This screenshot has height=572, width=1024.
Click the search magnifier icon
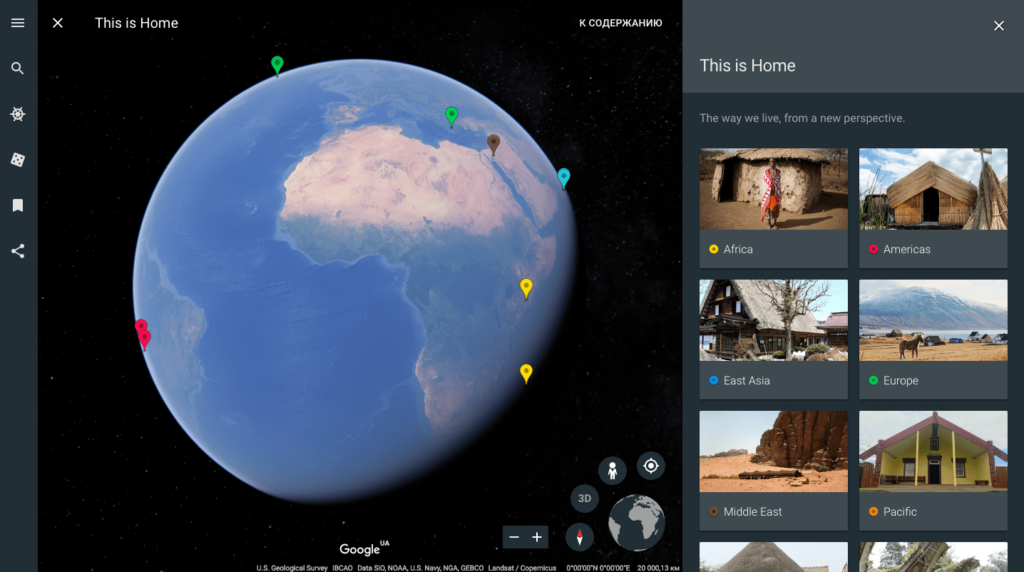18,69
